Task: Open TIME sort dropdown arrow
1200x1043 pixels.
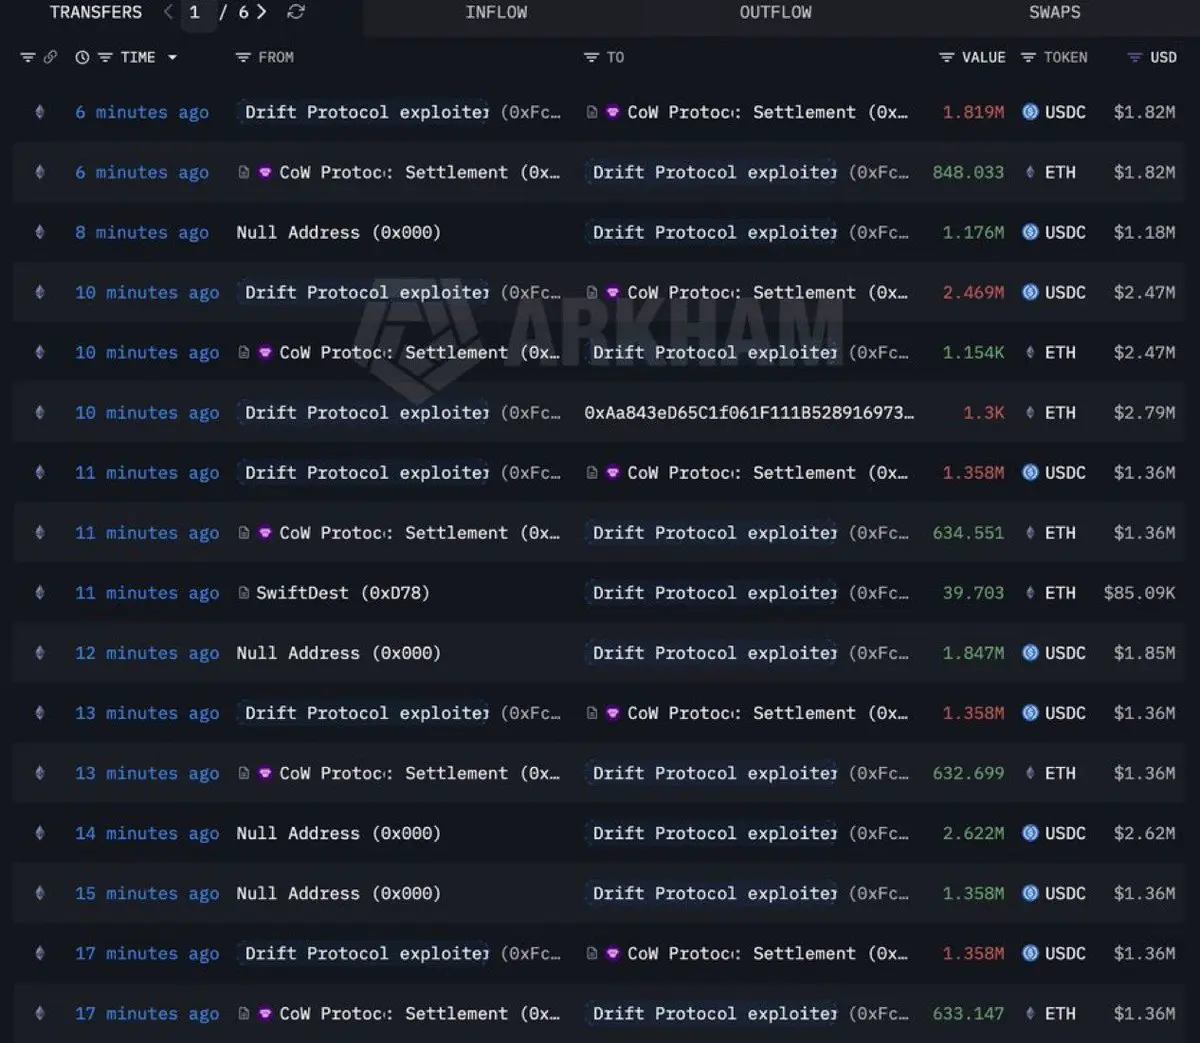Action: pos(172,57)
